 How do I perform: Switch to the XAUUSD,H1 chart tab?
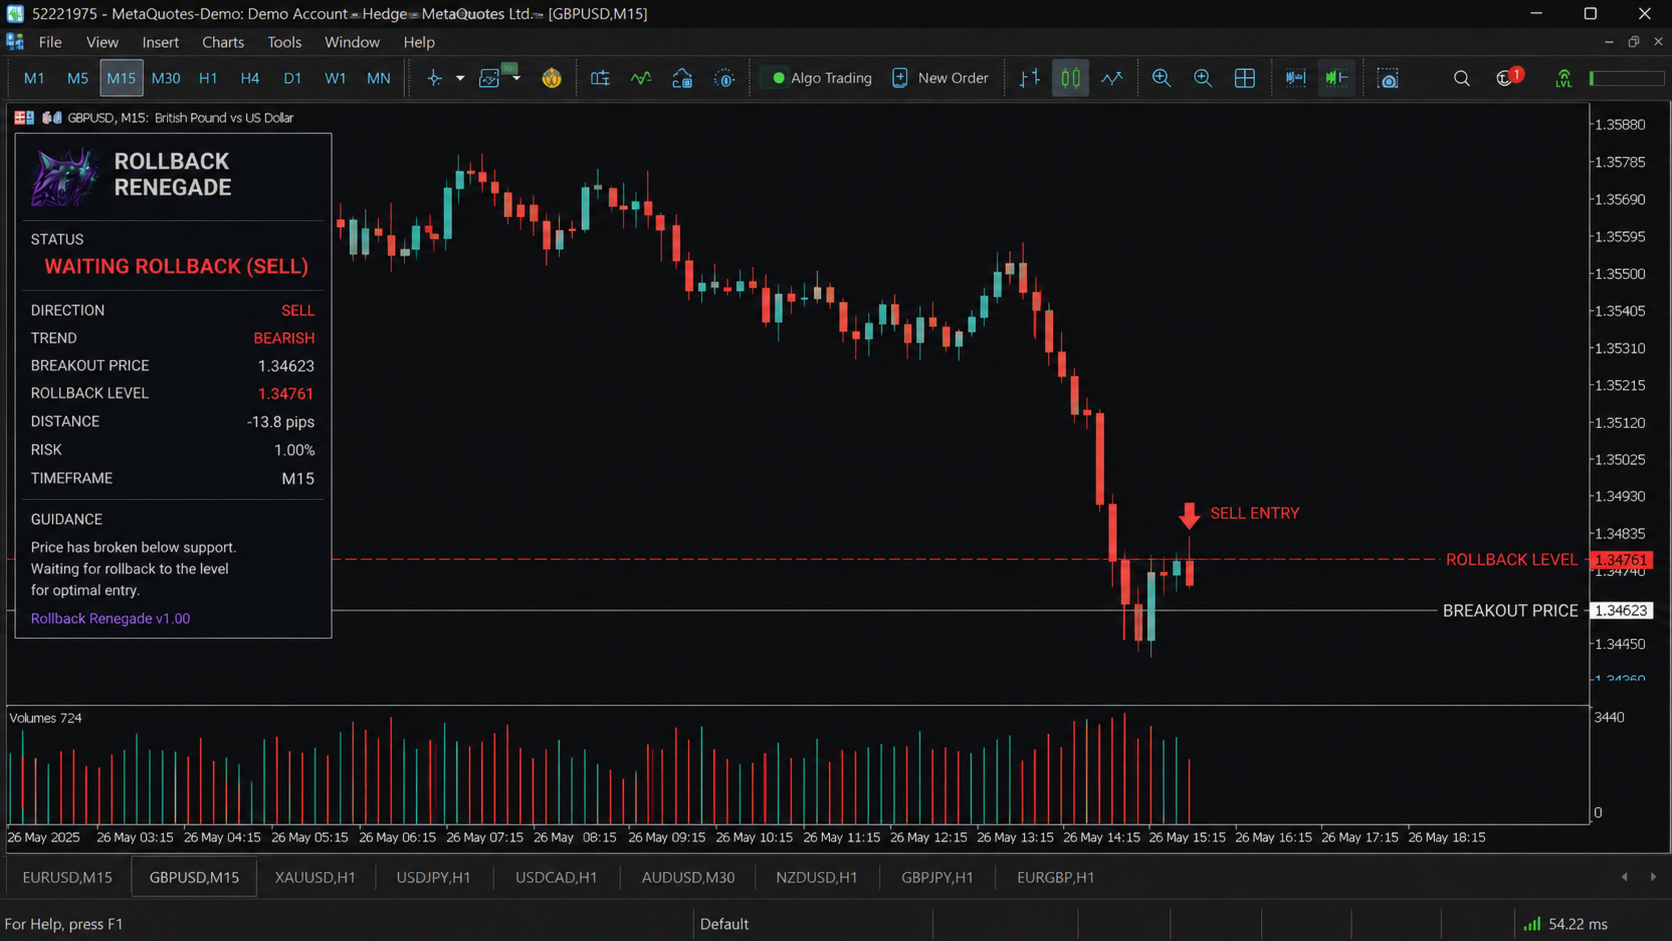click(315, 877)
